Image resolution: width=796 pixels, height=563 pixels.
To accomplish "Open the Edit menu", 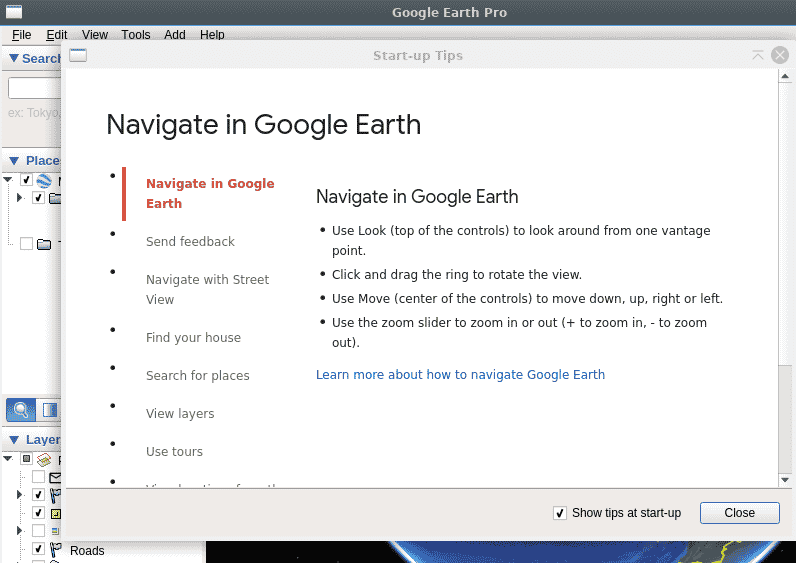I will pyautogui.click(x=56, y=35).
